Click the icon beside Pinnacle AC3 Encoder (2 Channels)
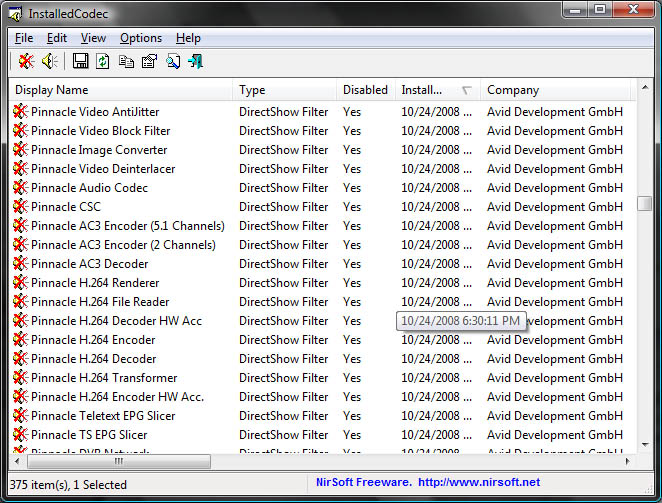This screenshot has height=503, width=662. [20, 245]
